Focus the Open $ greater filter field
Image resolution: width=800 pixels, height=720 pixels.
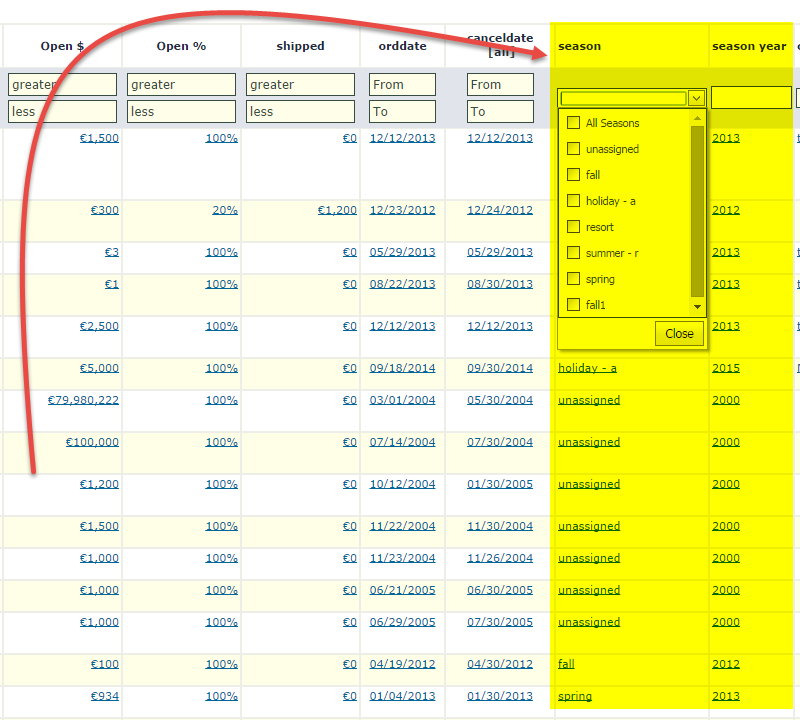tap(62, 84)
